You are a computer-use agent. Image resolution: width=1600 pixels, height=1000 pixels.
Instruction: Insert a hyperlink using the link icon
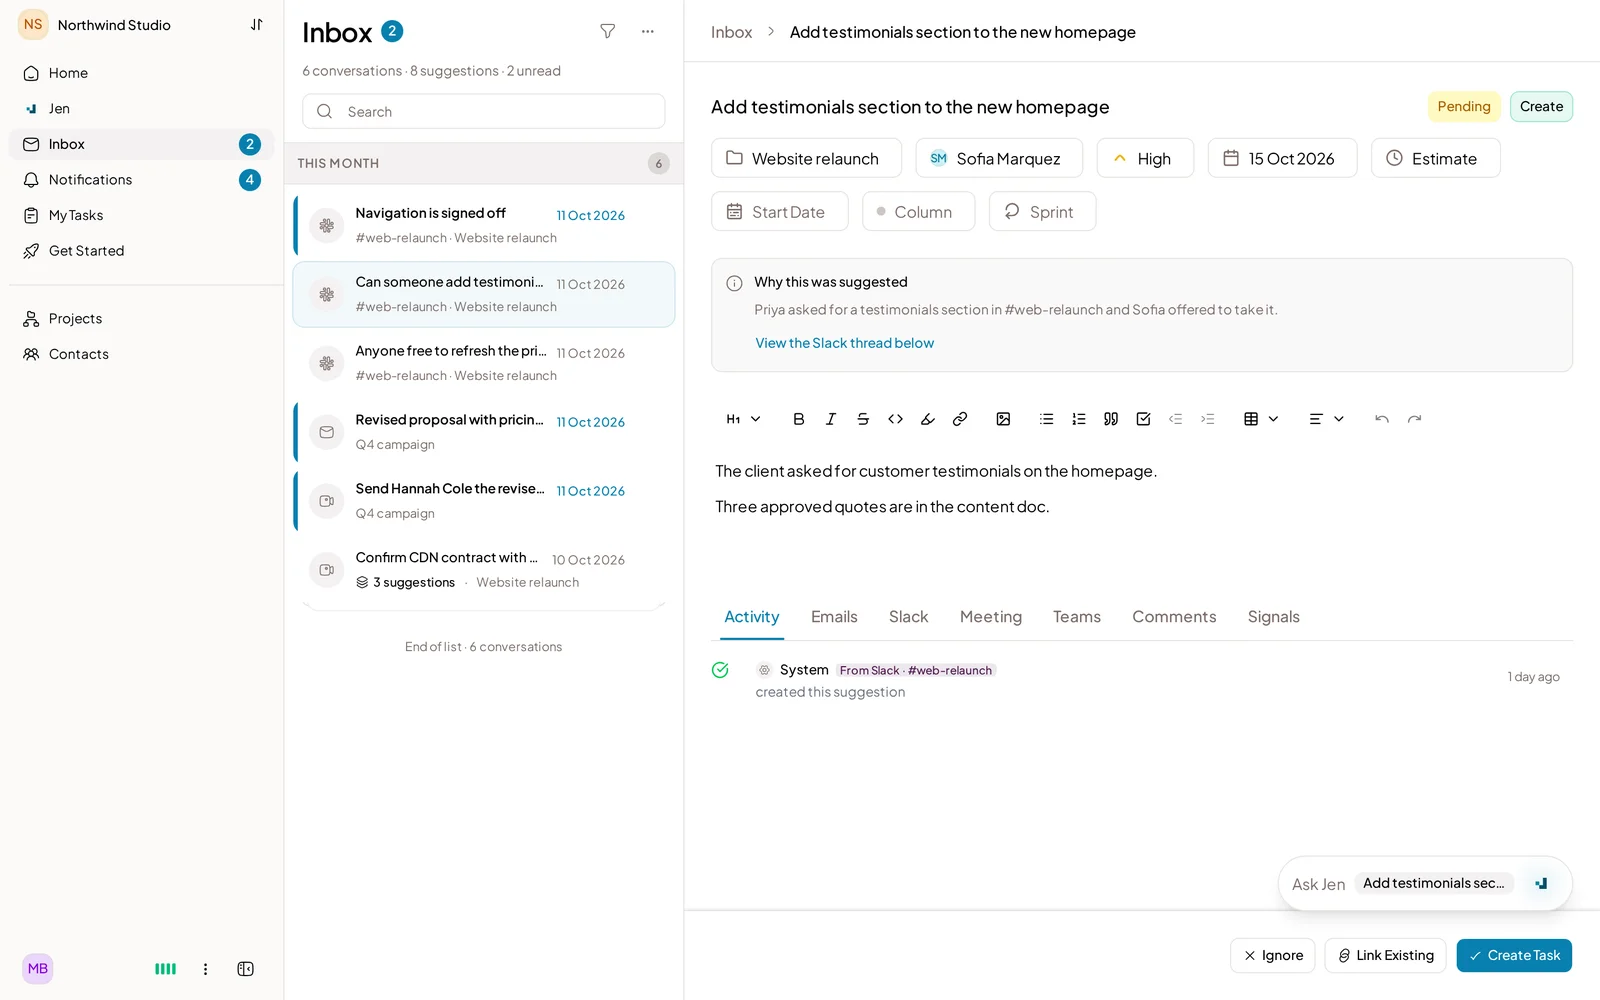pyautogui.click(x=960, y=419)
